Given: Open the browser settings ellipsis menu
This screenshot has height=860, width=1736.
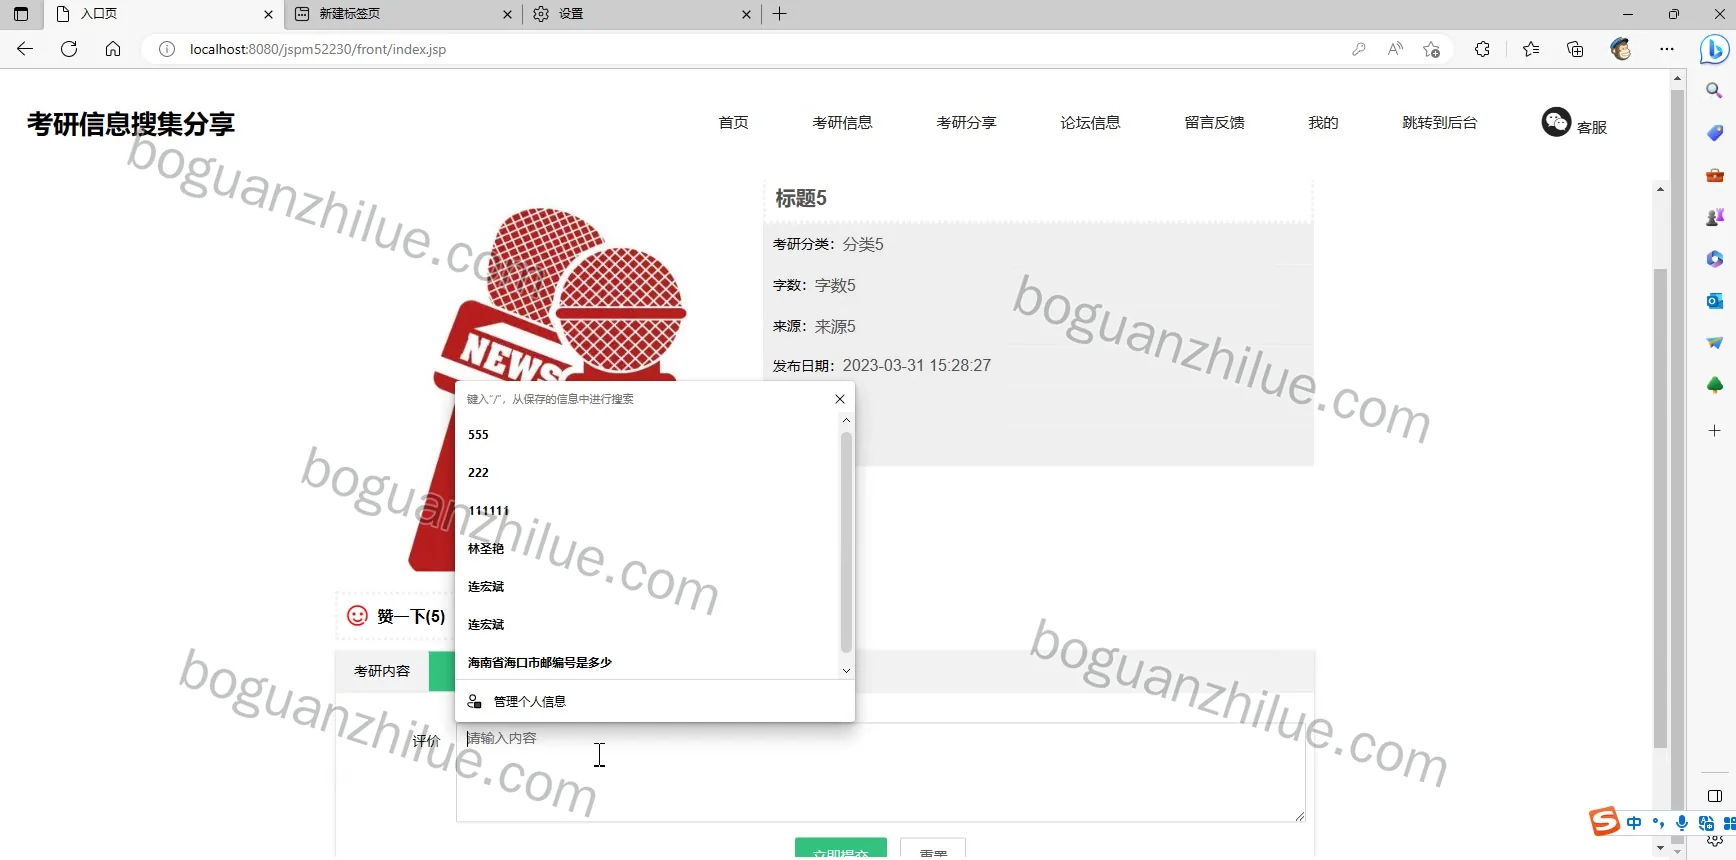Looking at the screenshot, I should pos(1666,49).
